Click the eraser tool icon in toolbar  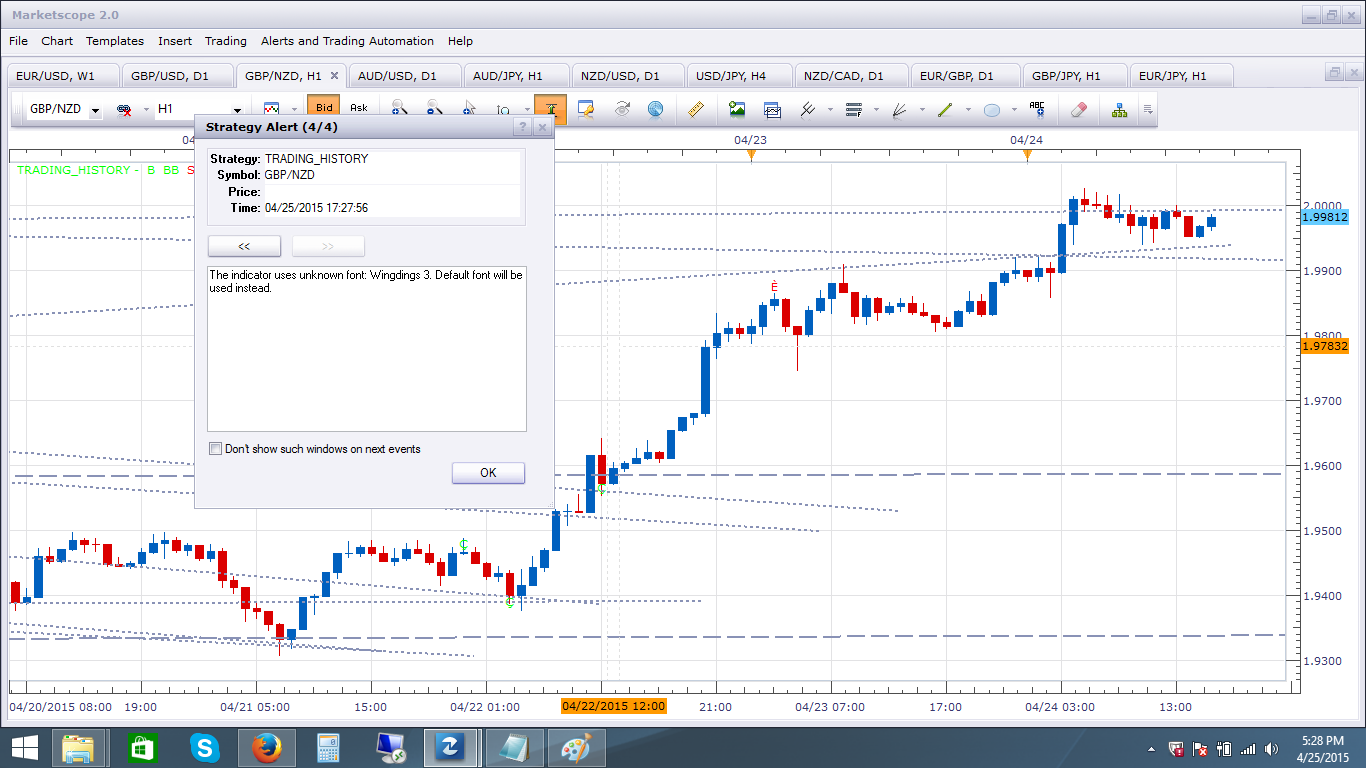[1077, 109]
